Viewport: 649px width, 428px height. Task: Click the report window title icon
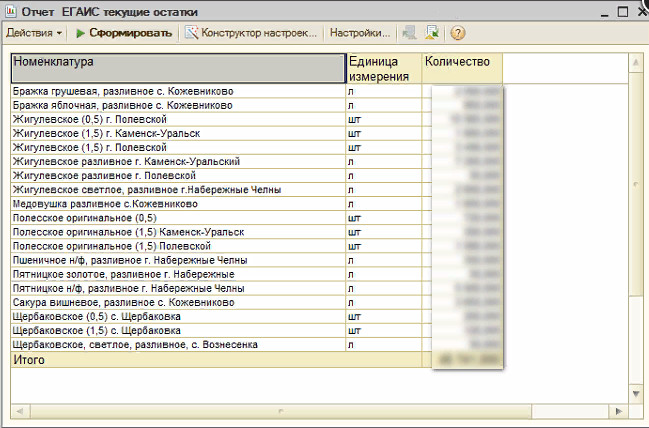pyautogui.click(x=13, y=11)
